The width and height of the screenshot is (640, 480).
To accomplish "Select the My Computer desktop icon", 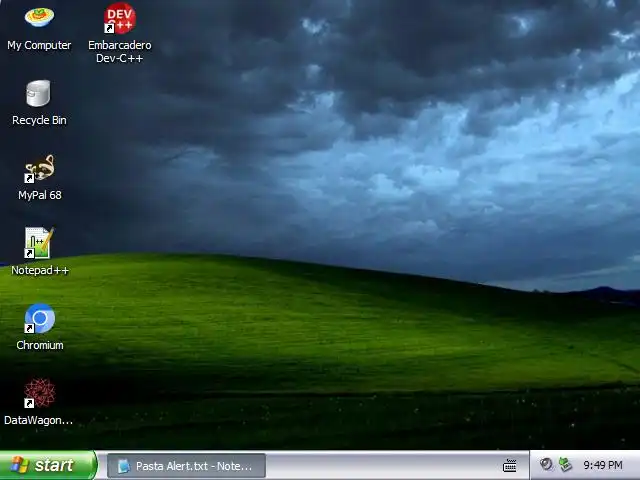I will coord(39,18).
